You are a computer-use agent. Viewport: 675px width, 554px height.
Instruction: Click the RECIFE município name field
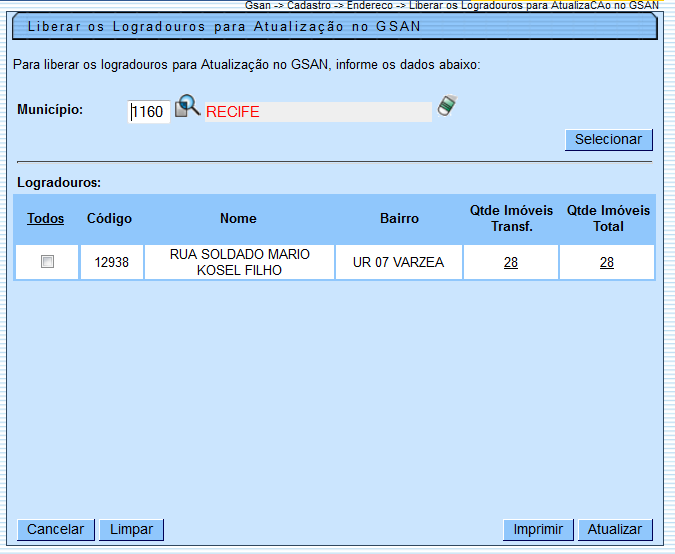point(318,112)
